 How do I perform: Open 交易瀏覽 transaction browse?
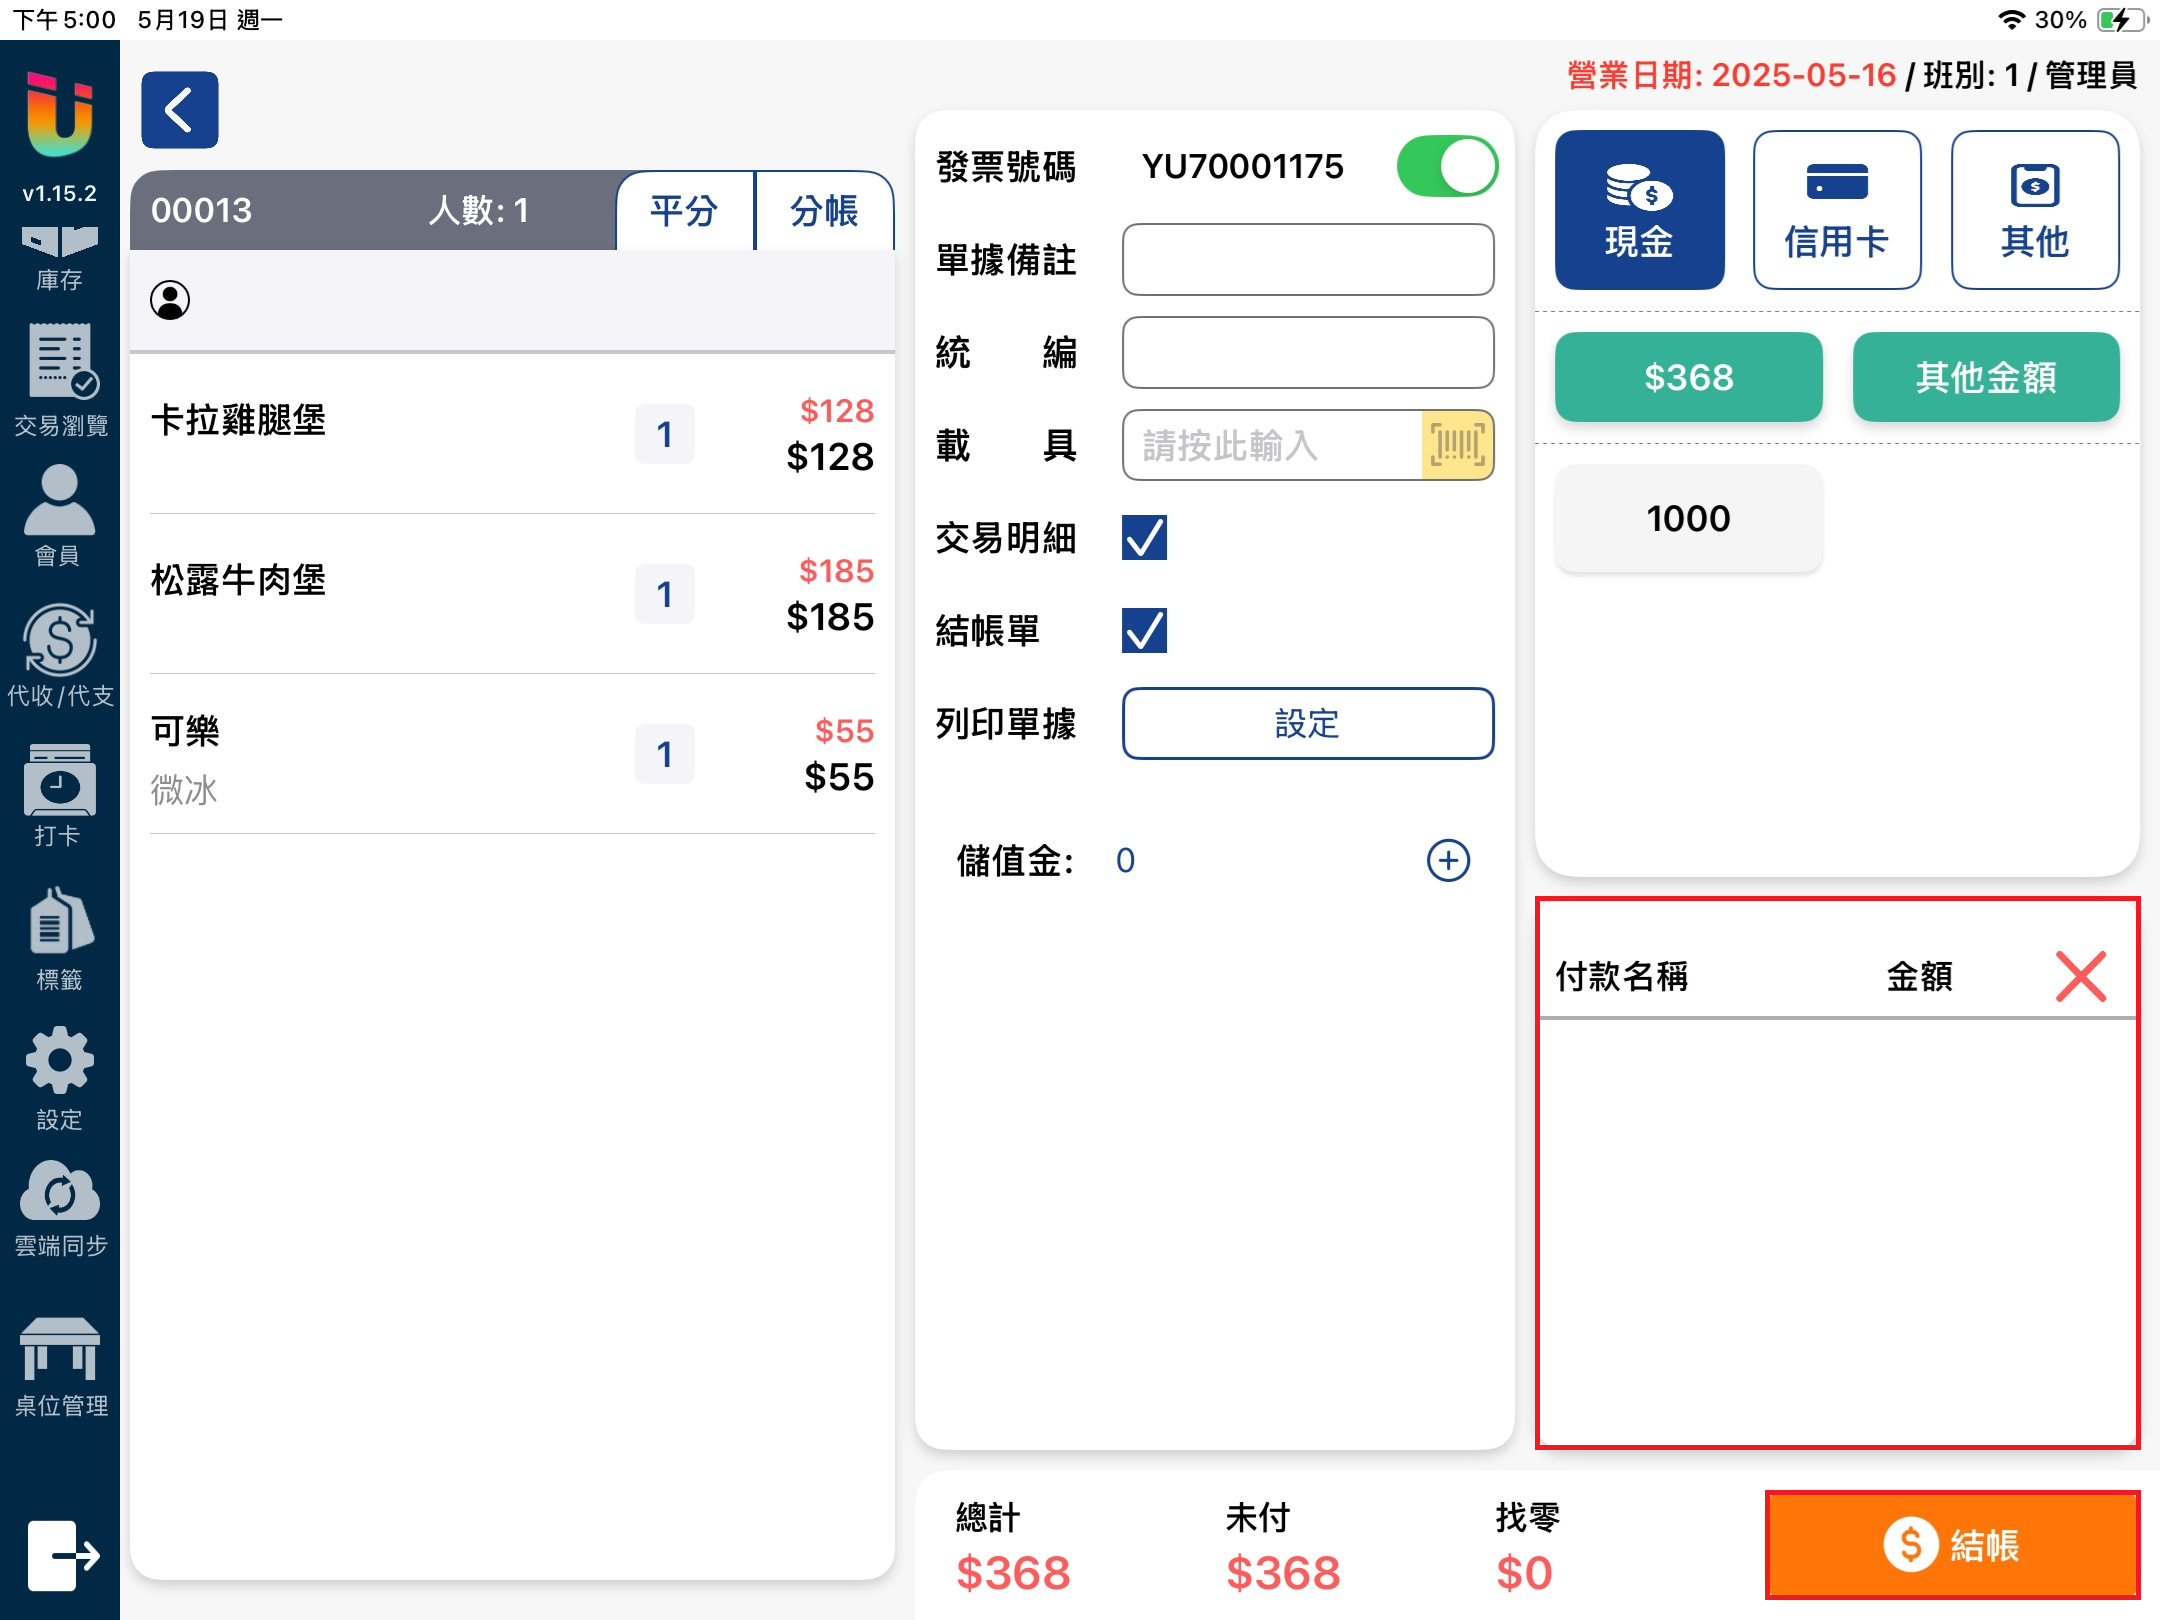pos(60,379)
